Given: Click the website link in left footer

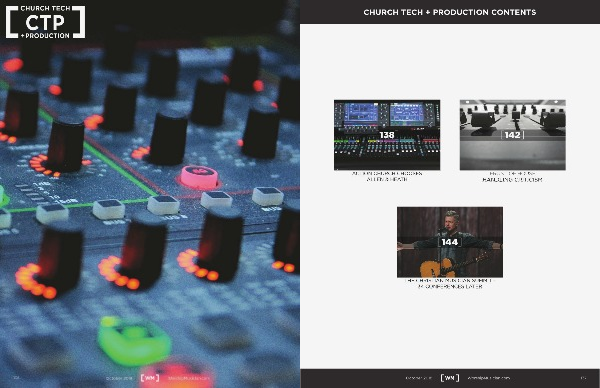Looking at the screenshot, I should [x=189, y=378].
